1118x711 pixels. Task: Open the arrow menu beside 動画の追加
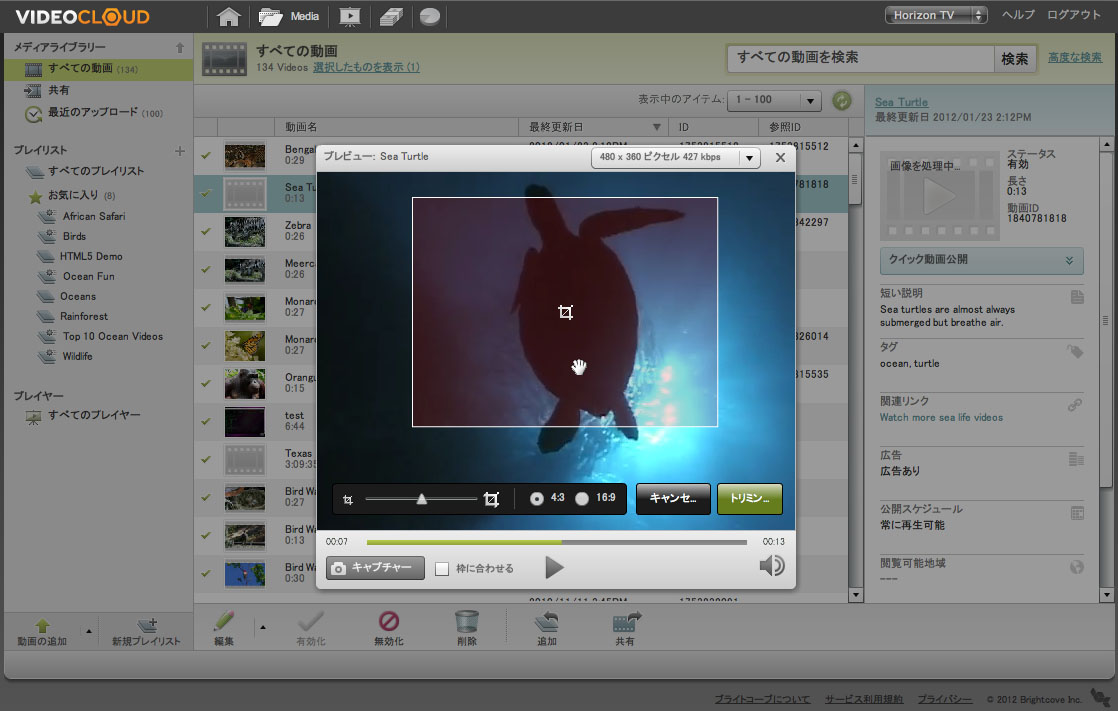[x=88, y=631]
